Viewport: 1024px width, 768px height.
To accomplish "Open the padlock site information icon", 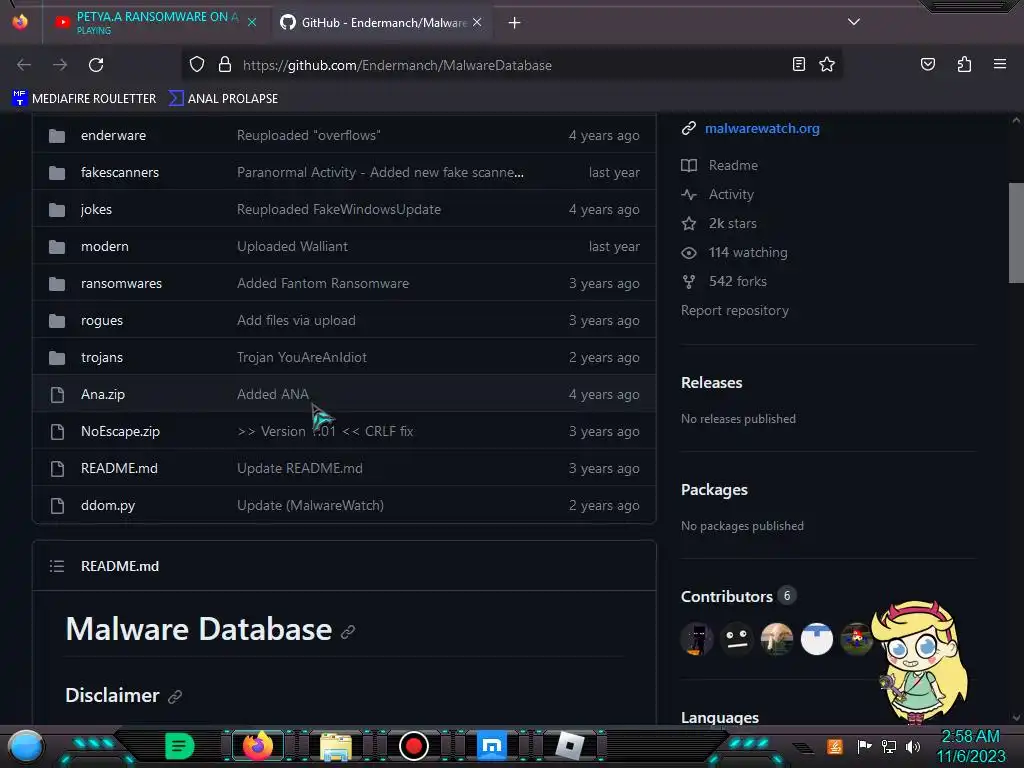I will coord(225,65).
